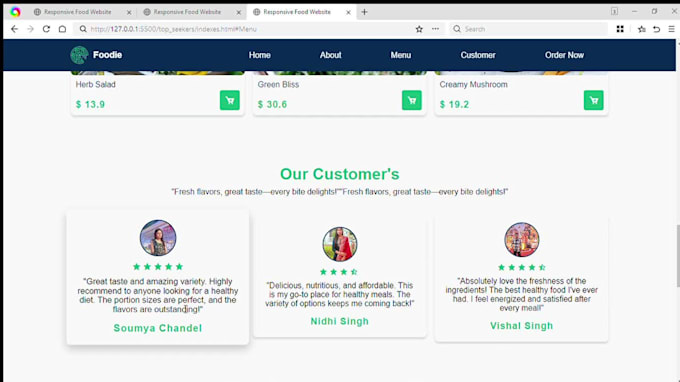Click the window counter icon in the title bar
Image resolution: width=680 pixels, height=382 pixels.
[615, 12]
